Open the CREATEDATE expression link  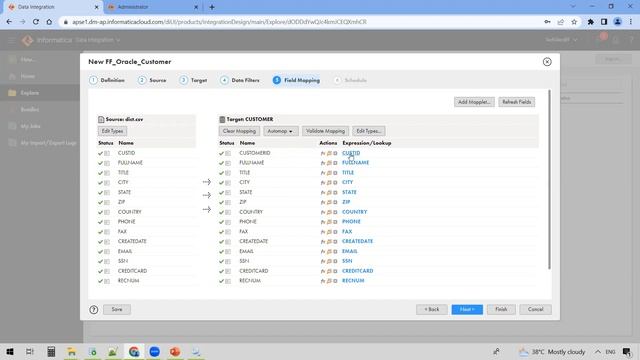tap(358, 242)
